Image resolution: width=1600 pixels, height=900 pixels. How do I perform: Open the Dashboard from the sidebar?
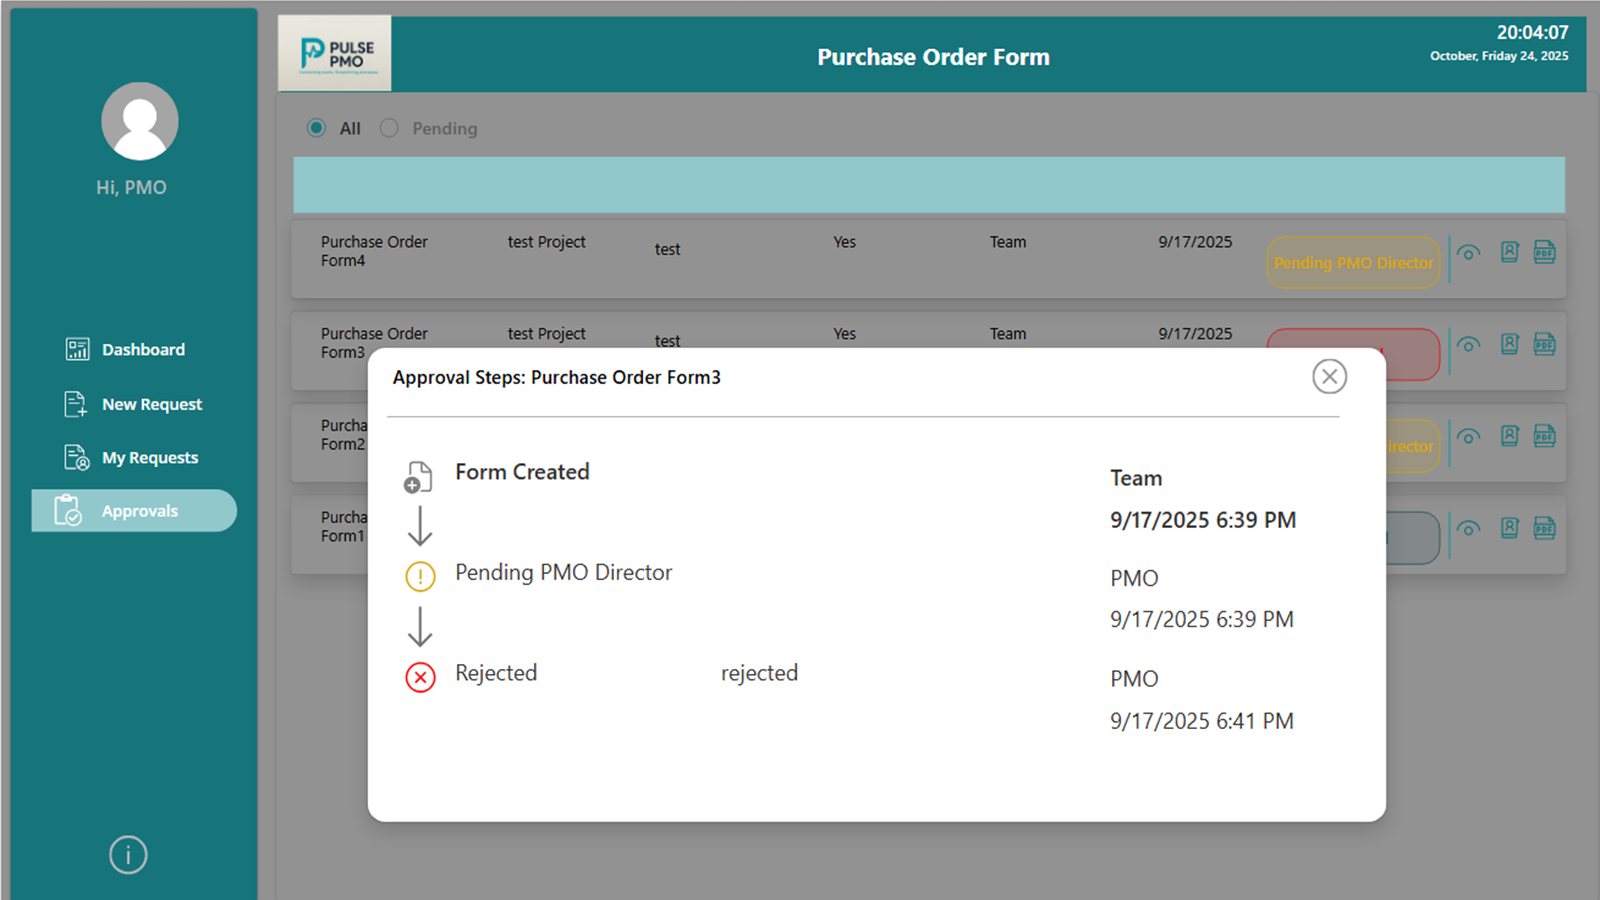coord(143,349)
